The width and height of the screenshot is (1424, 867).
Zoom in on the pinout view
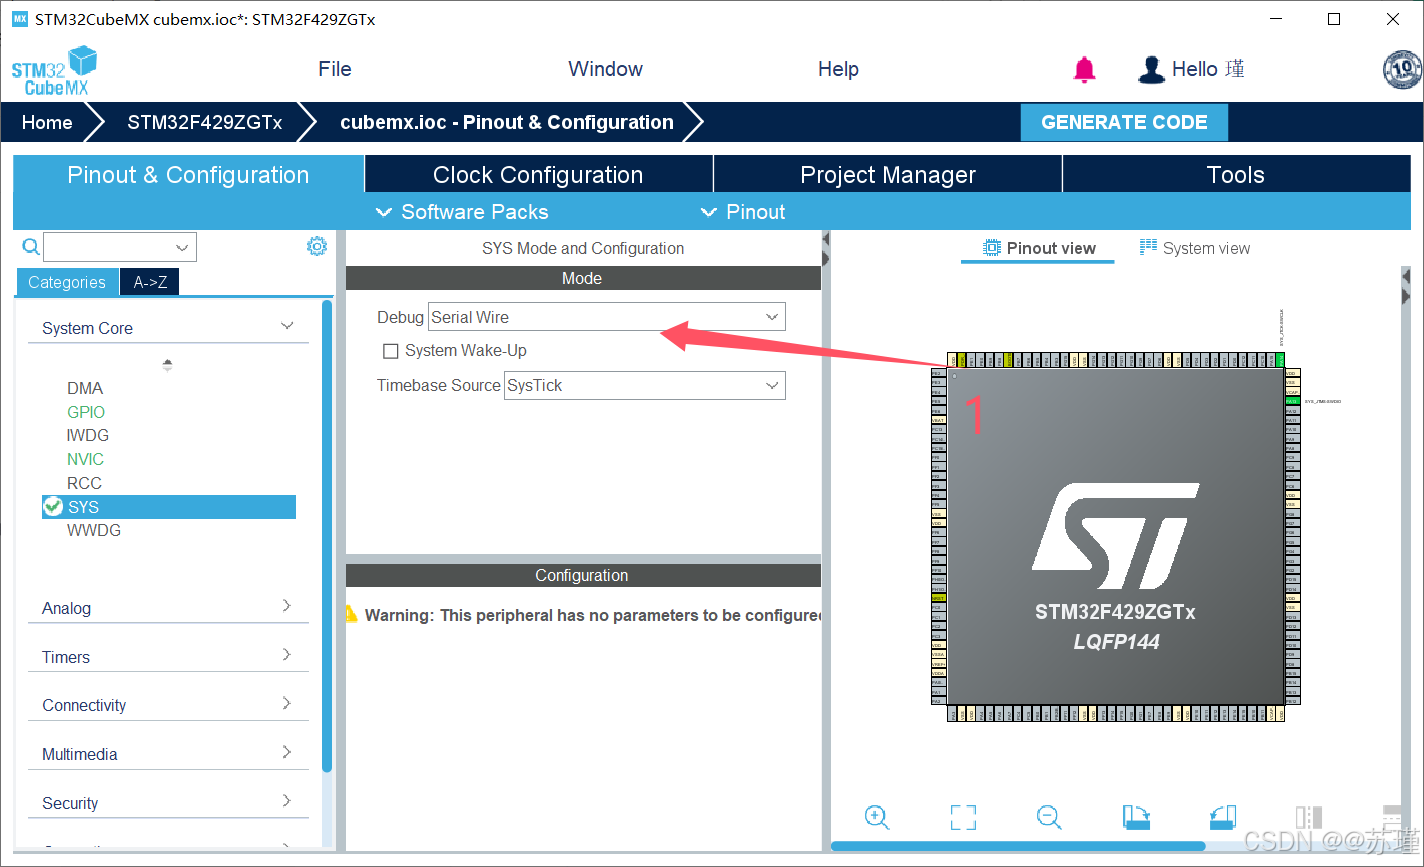[x=877, y=817]
